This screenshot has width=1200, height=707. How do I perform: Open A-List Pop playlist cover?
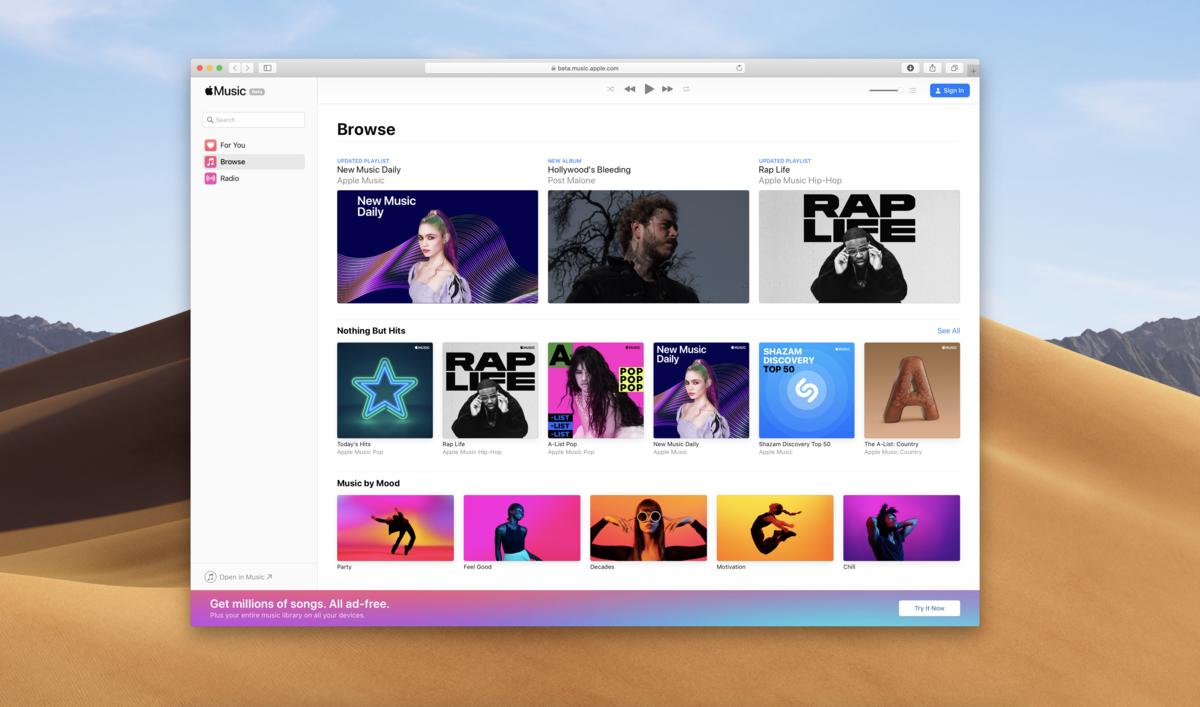[596, 390]
